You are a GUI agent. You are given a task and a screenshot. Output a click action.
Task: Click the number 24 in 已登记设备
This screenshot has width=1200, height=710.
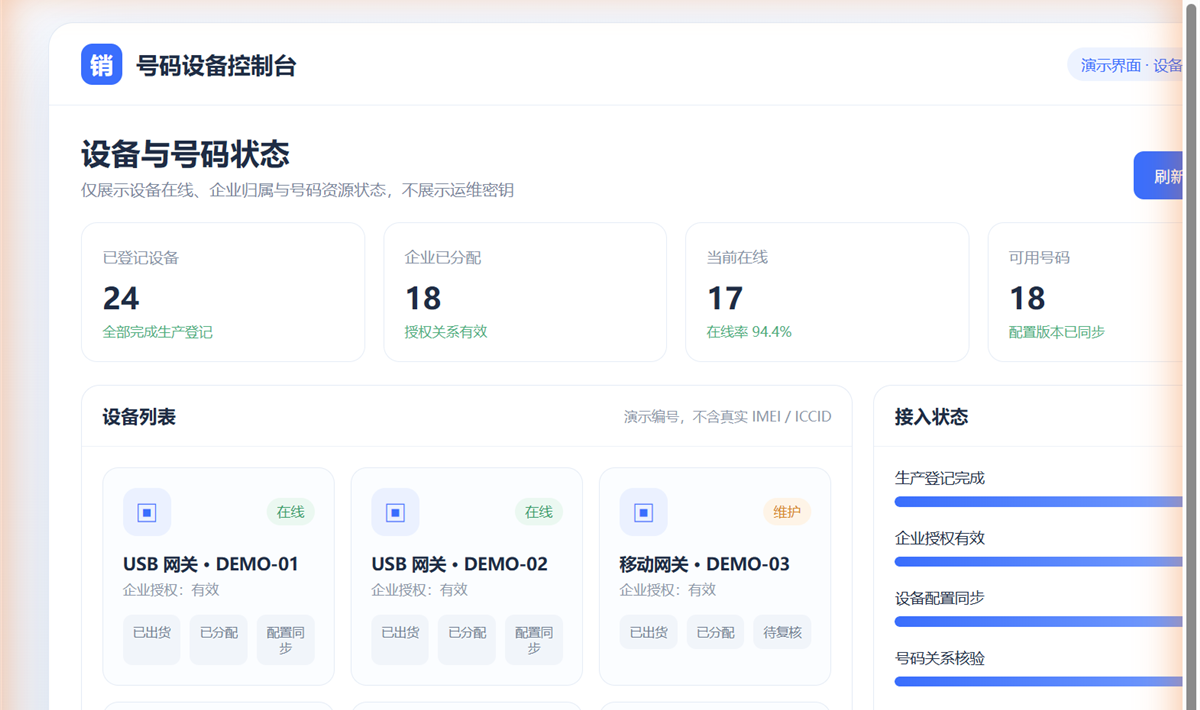(x=121, y=298)
